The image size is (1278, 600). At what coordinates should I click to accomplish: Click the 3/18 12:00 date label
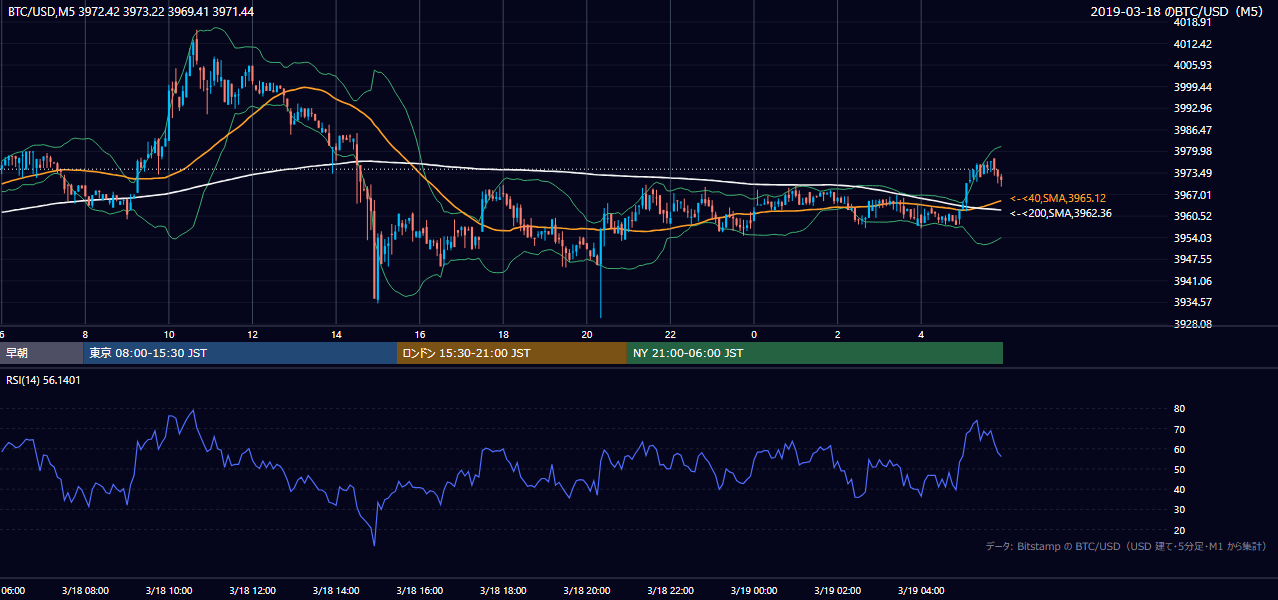[x=252, y=591]
